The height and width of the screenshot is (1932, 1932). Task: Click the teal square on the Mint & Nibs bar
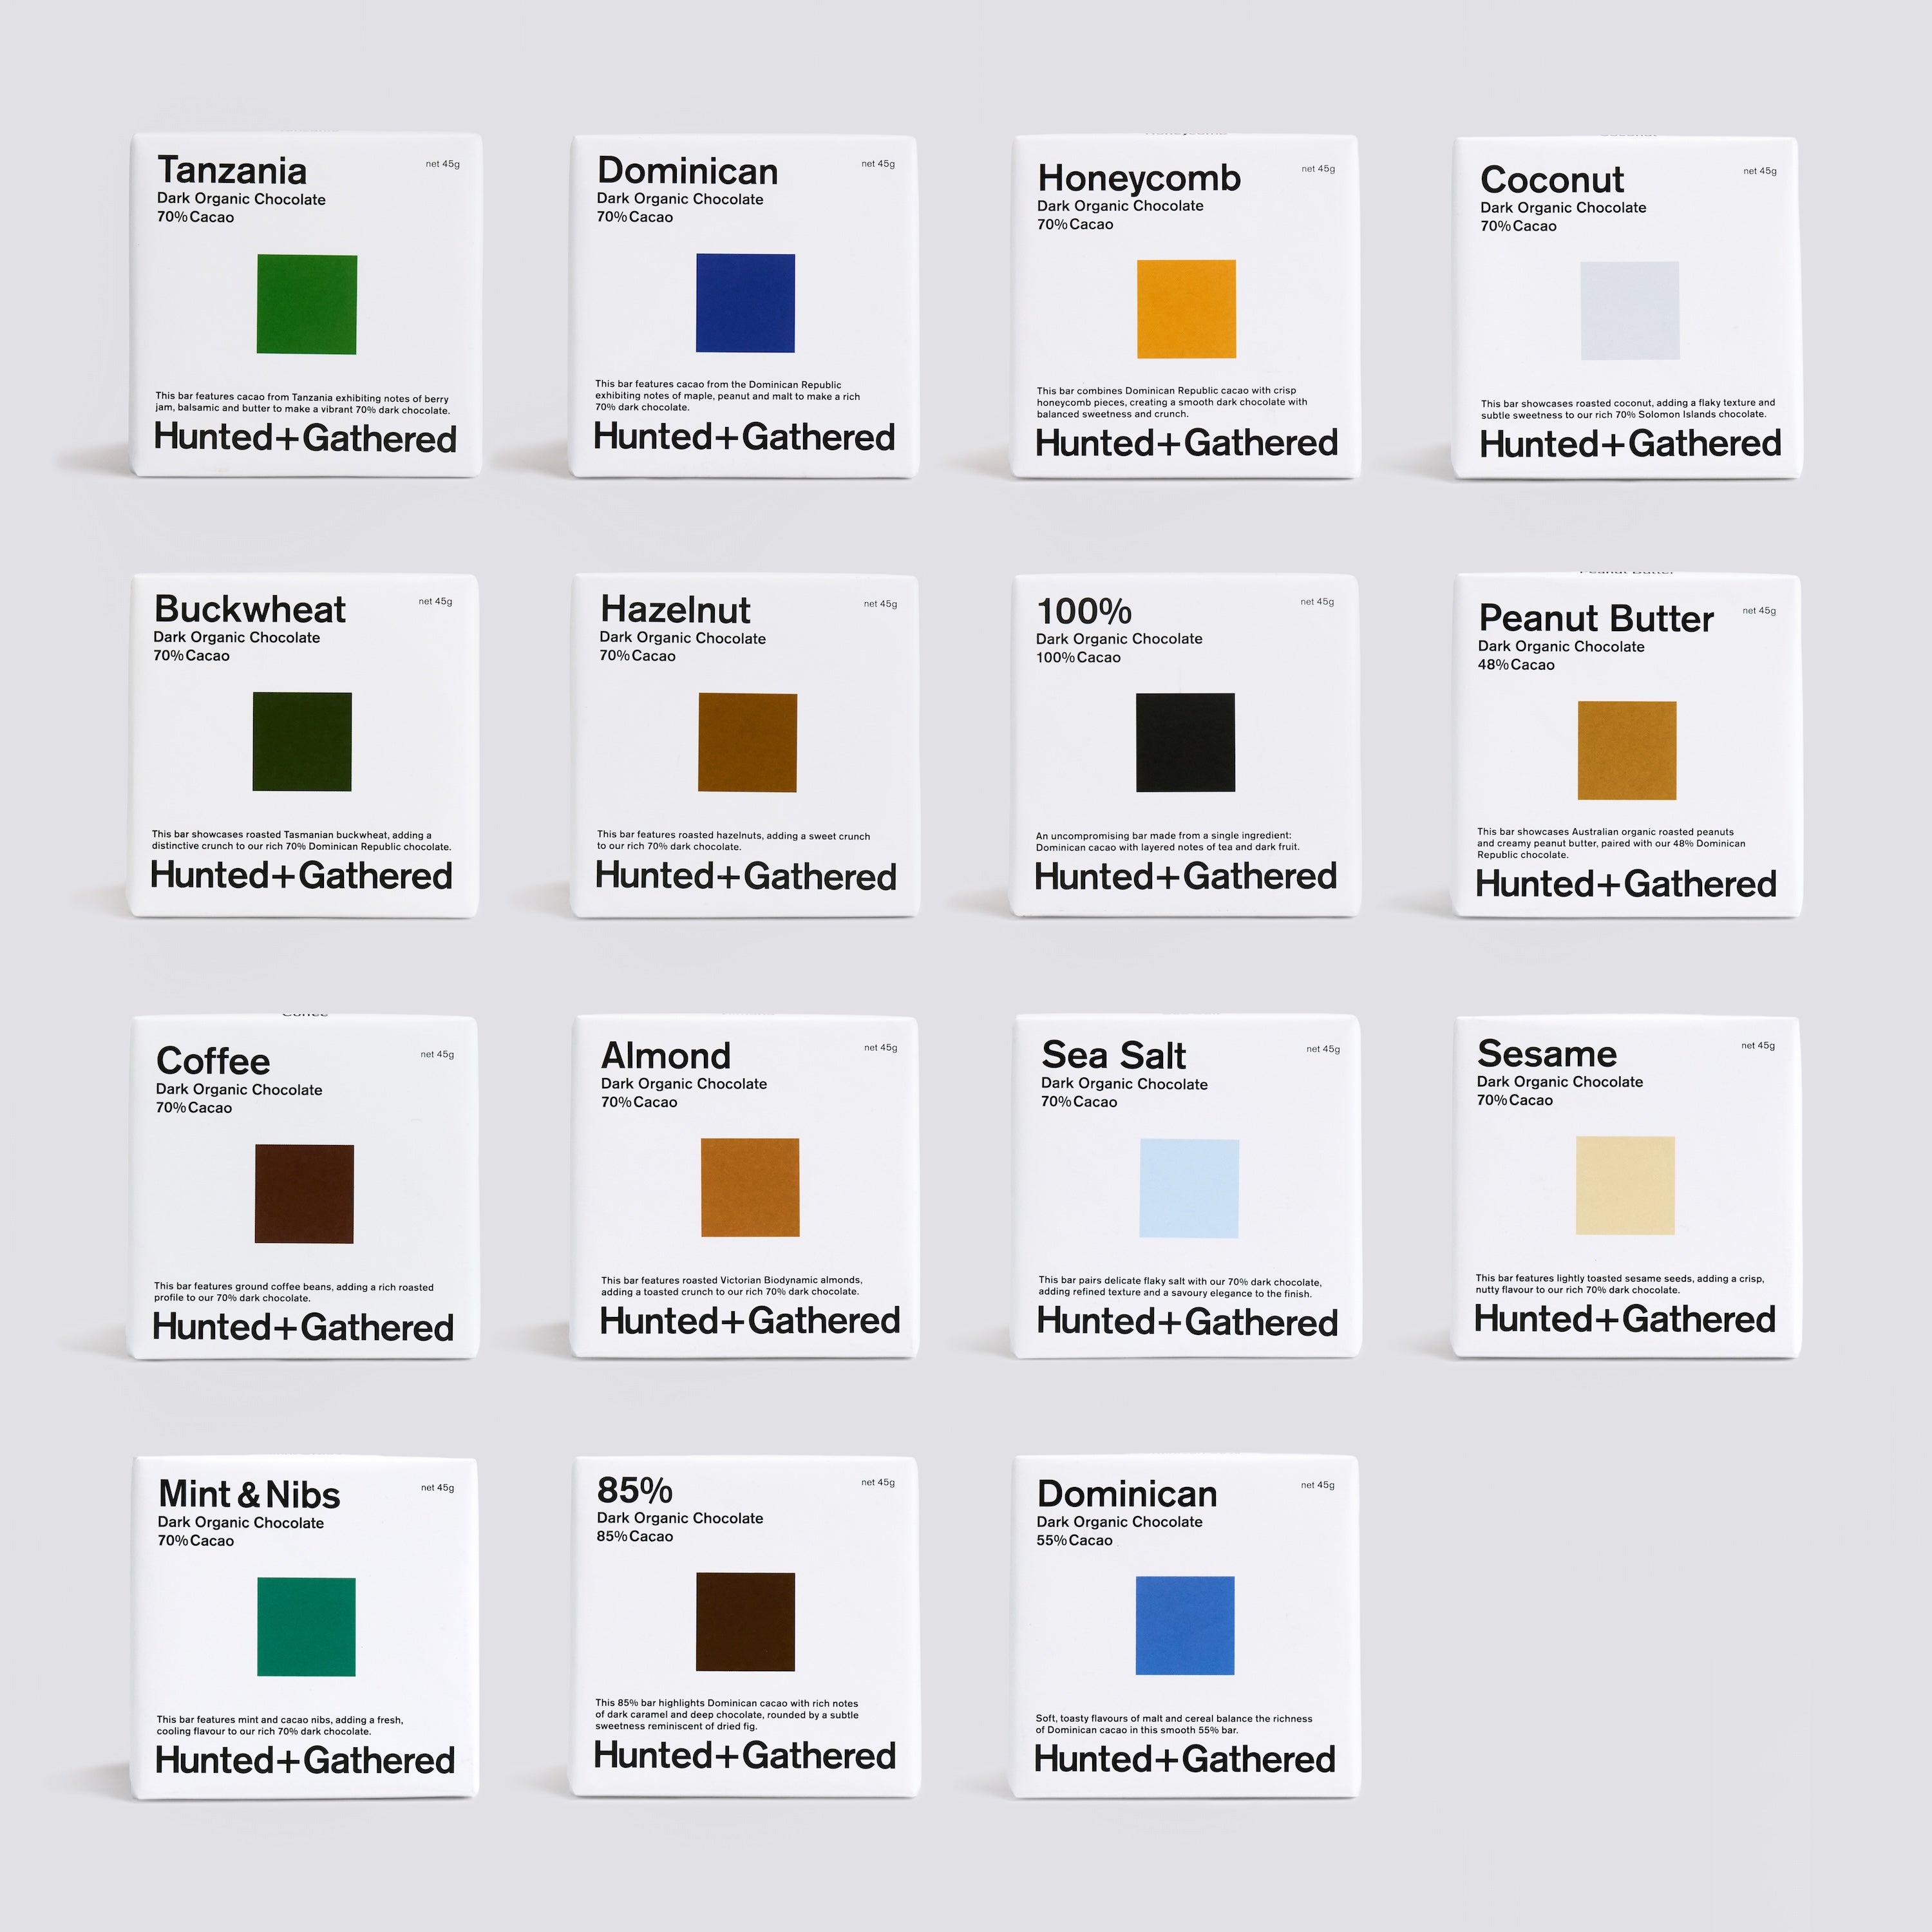click(x=307, y=1627)
